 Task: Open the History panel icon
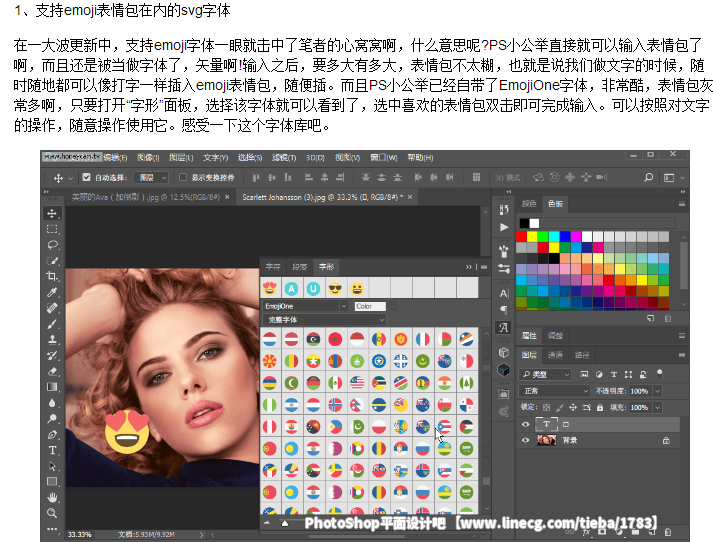tap(503, 210)
